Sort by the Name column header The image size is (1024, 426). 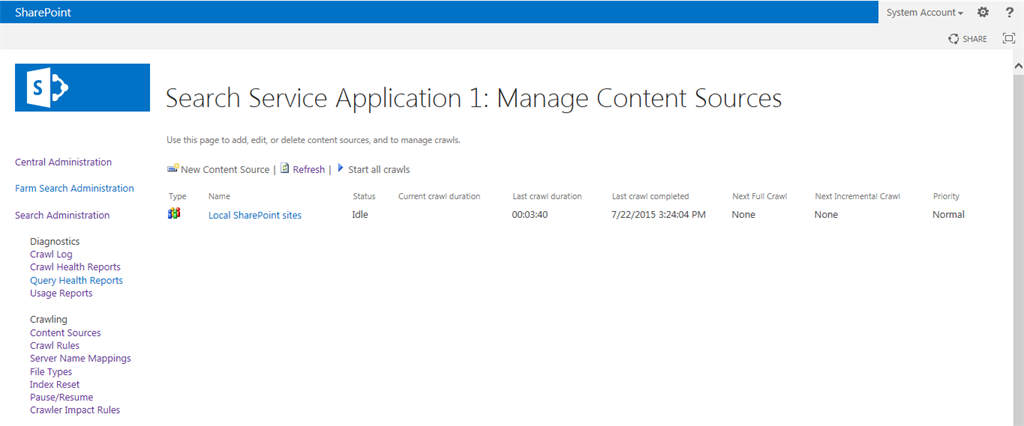[219, 196]
